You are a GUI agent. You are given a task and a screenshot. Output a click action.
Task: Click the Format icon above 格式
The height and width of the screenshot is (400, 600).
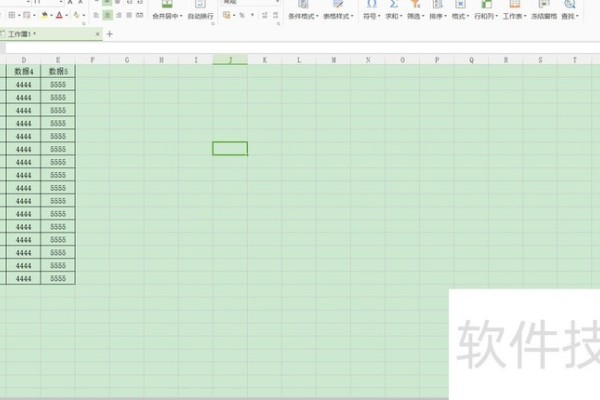tap(460, 4)
